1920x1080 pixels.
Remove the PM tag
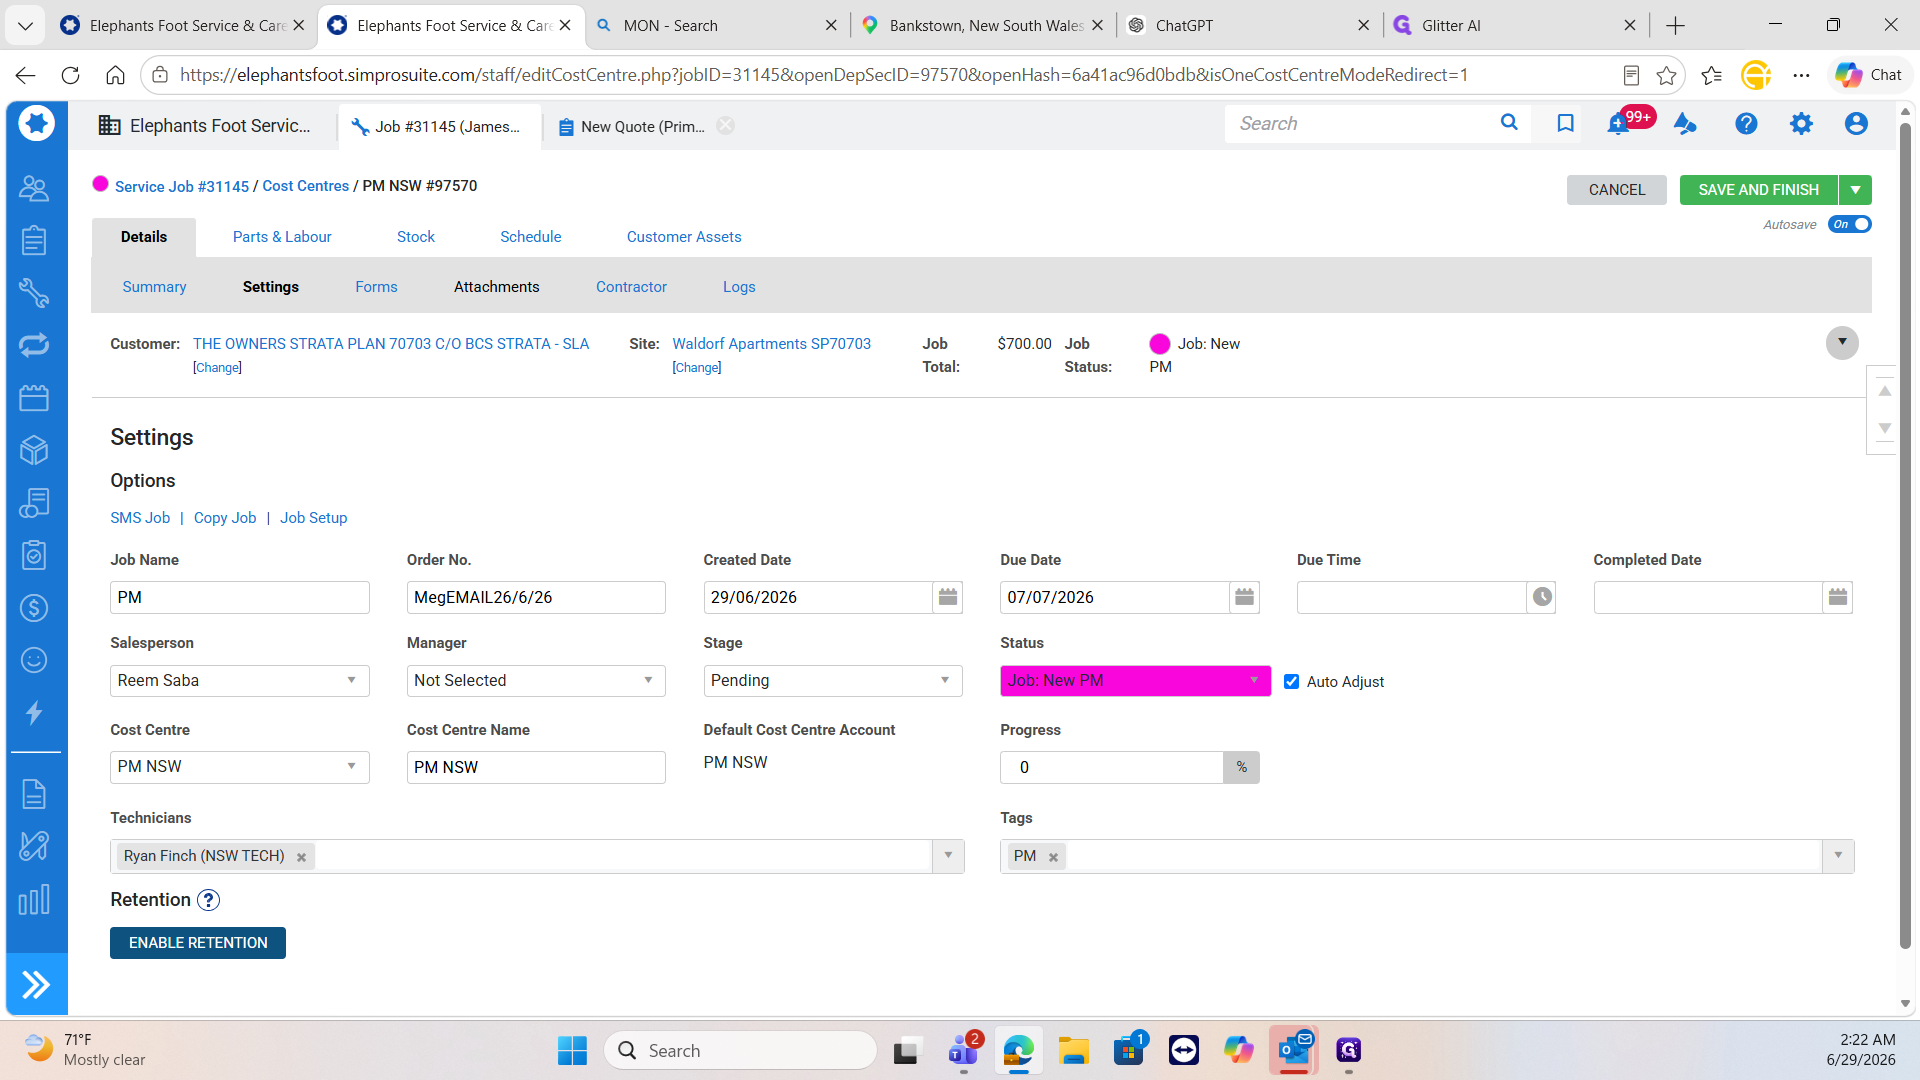point(1053,857)
